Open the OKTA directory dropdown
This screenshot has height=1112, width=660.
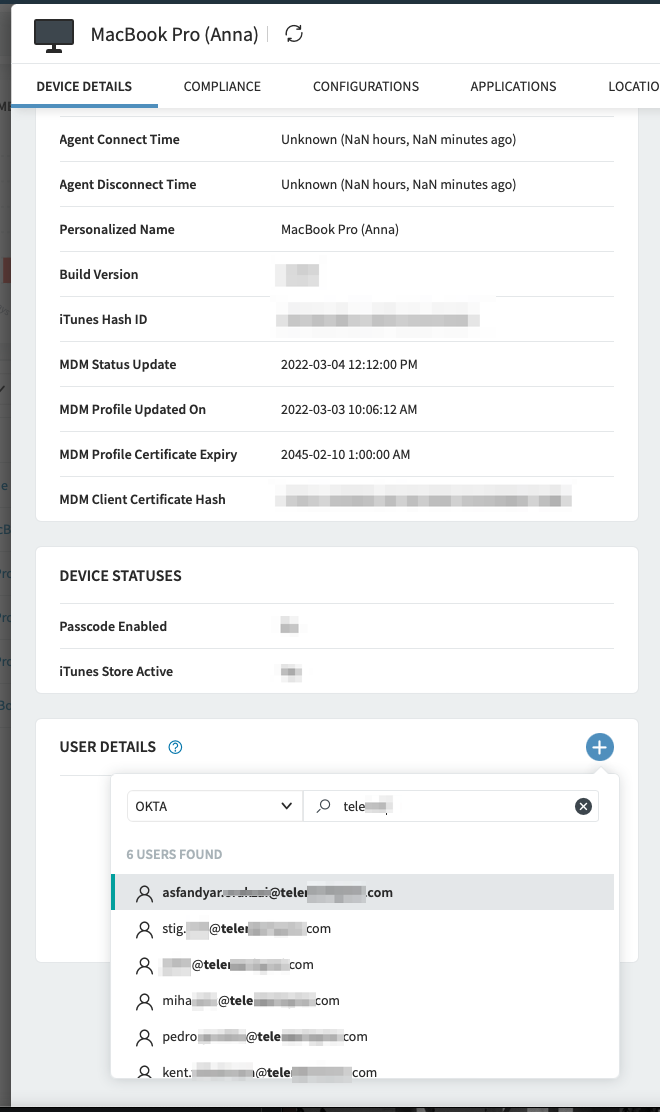[x=214, y=807]
